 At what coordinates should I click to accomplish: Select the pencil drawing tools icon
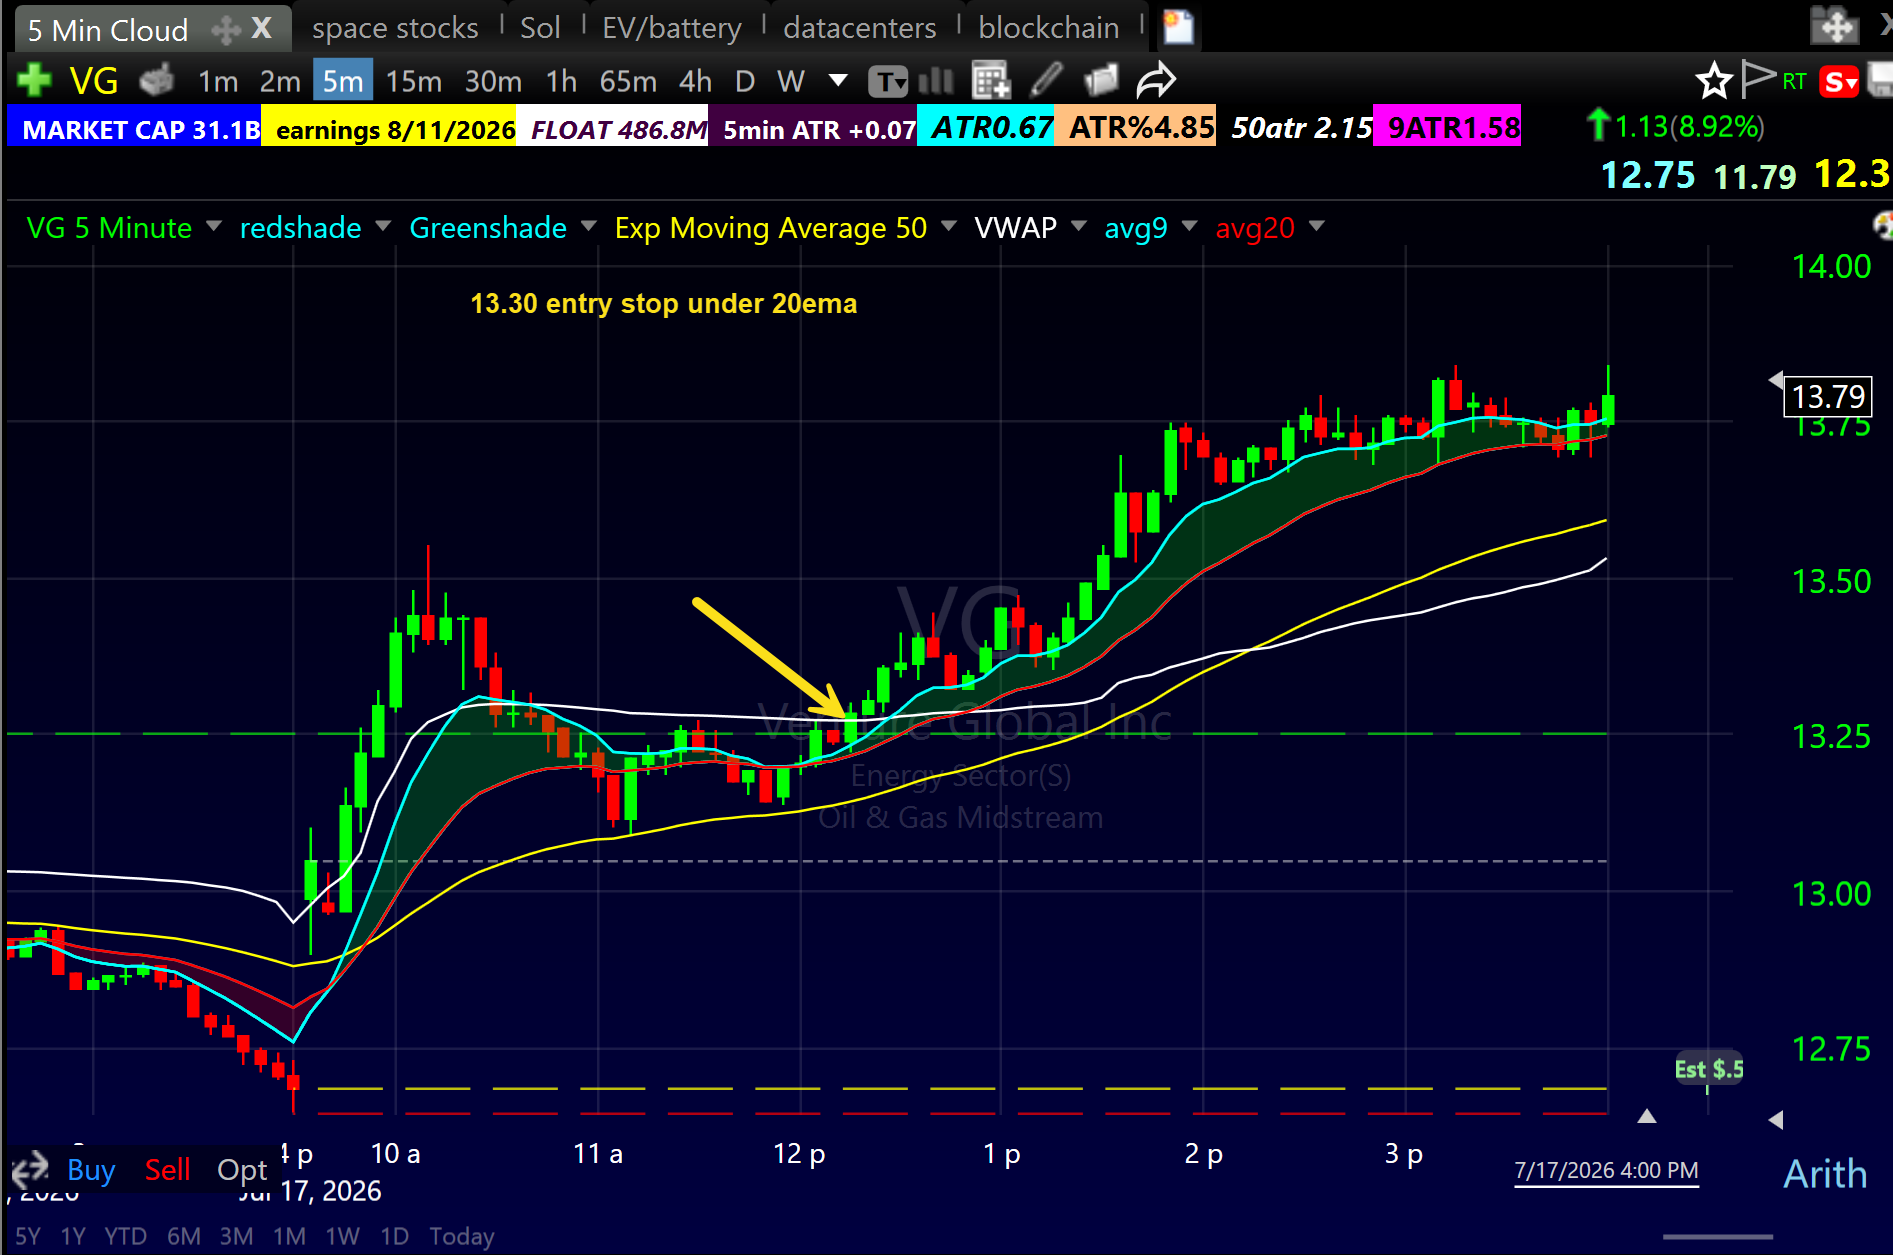1046,79
